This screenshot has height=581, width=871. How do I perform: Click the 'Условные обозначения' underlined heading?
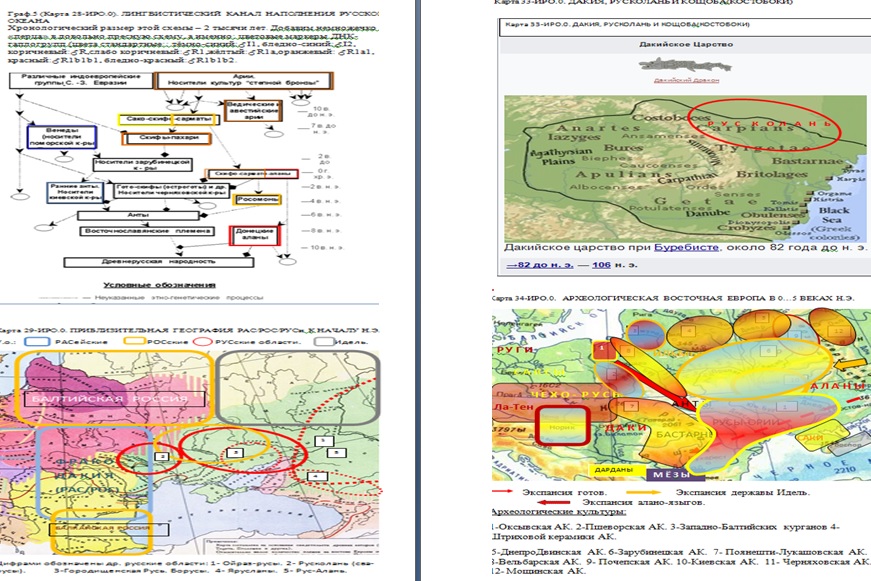coord(159,285)
